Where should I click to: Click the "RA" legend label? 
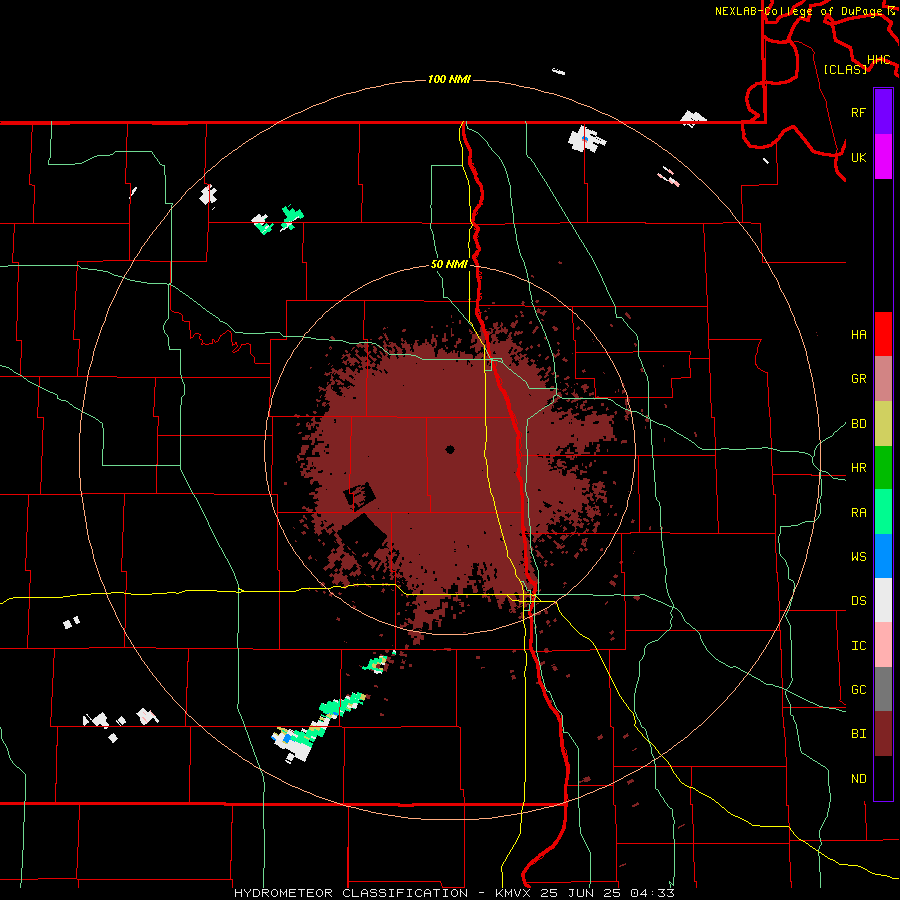858,513
